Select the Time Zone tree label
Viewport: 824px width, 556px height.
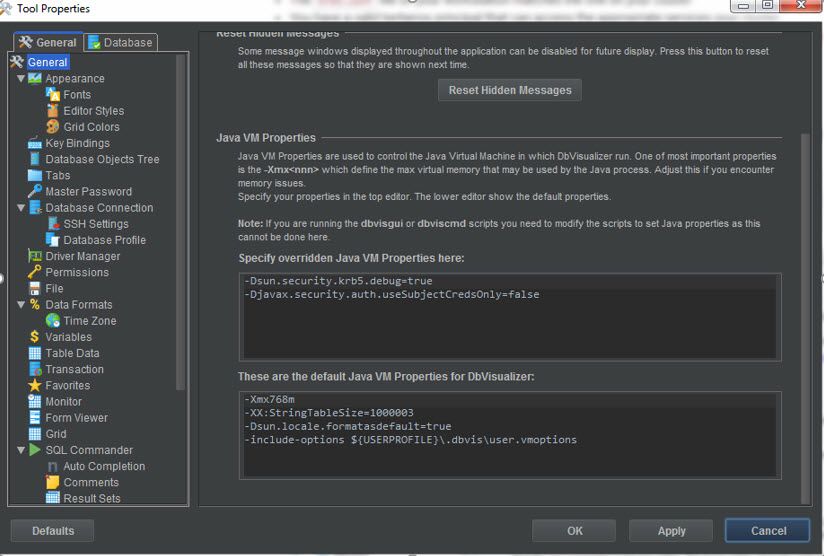pyautogui.click(x=90, y=321)
